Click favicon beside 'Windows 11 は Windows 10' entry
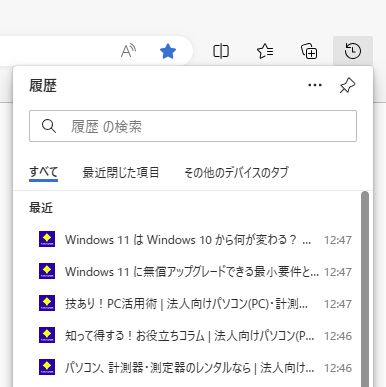The image size is (386, 387). [47, 239]
